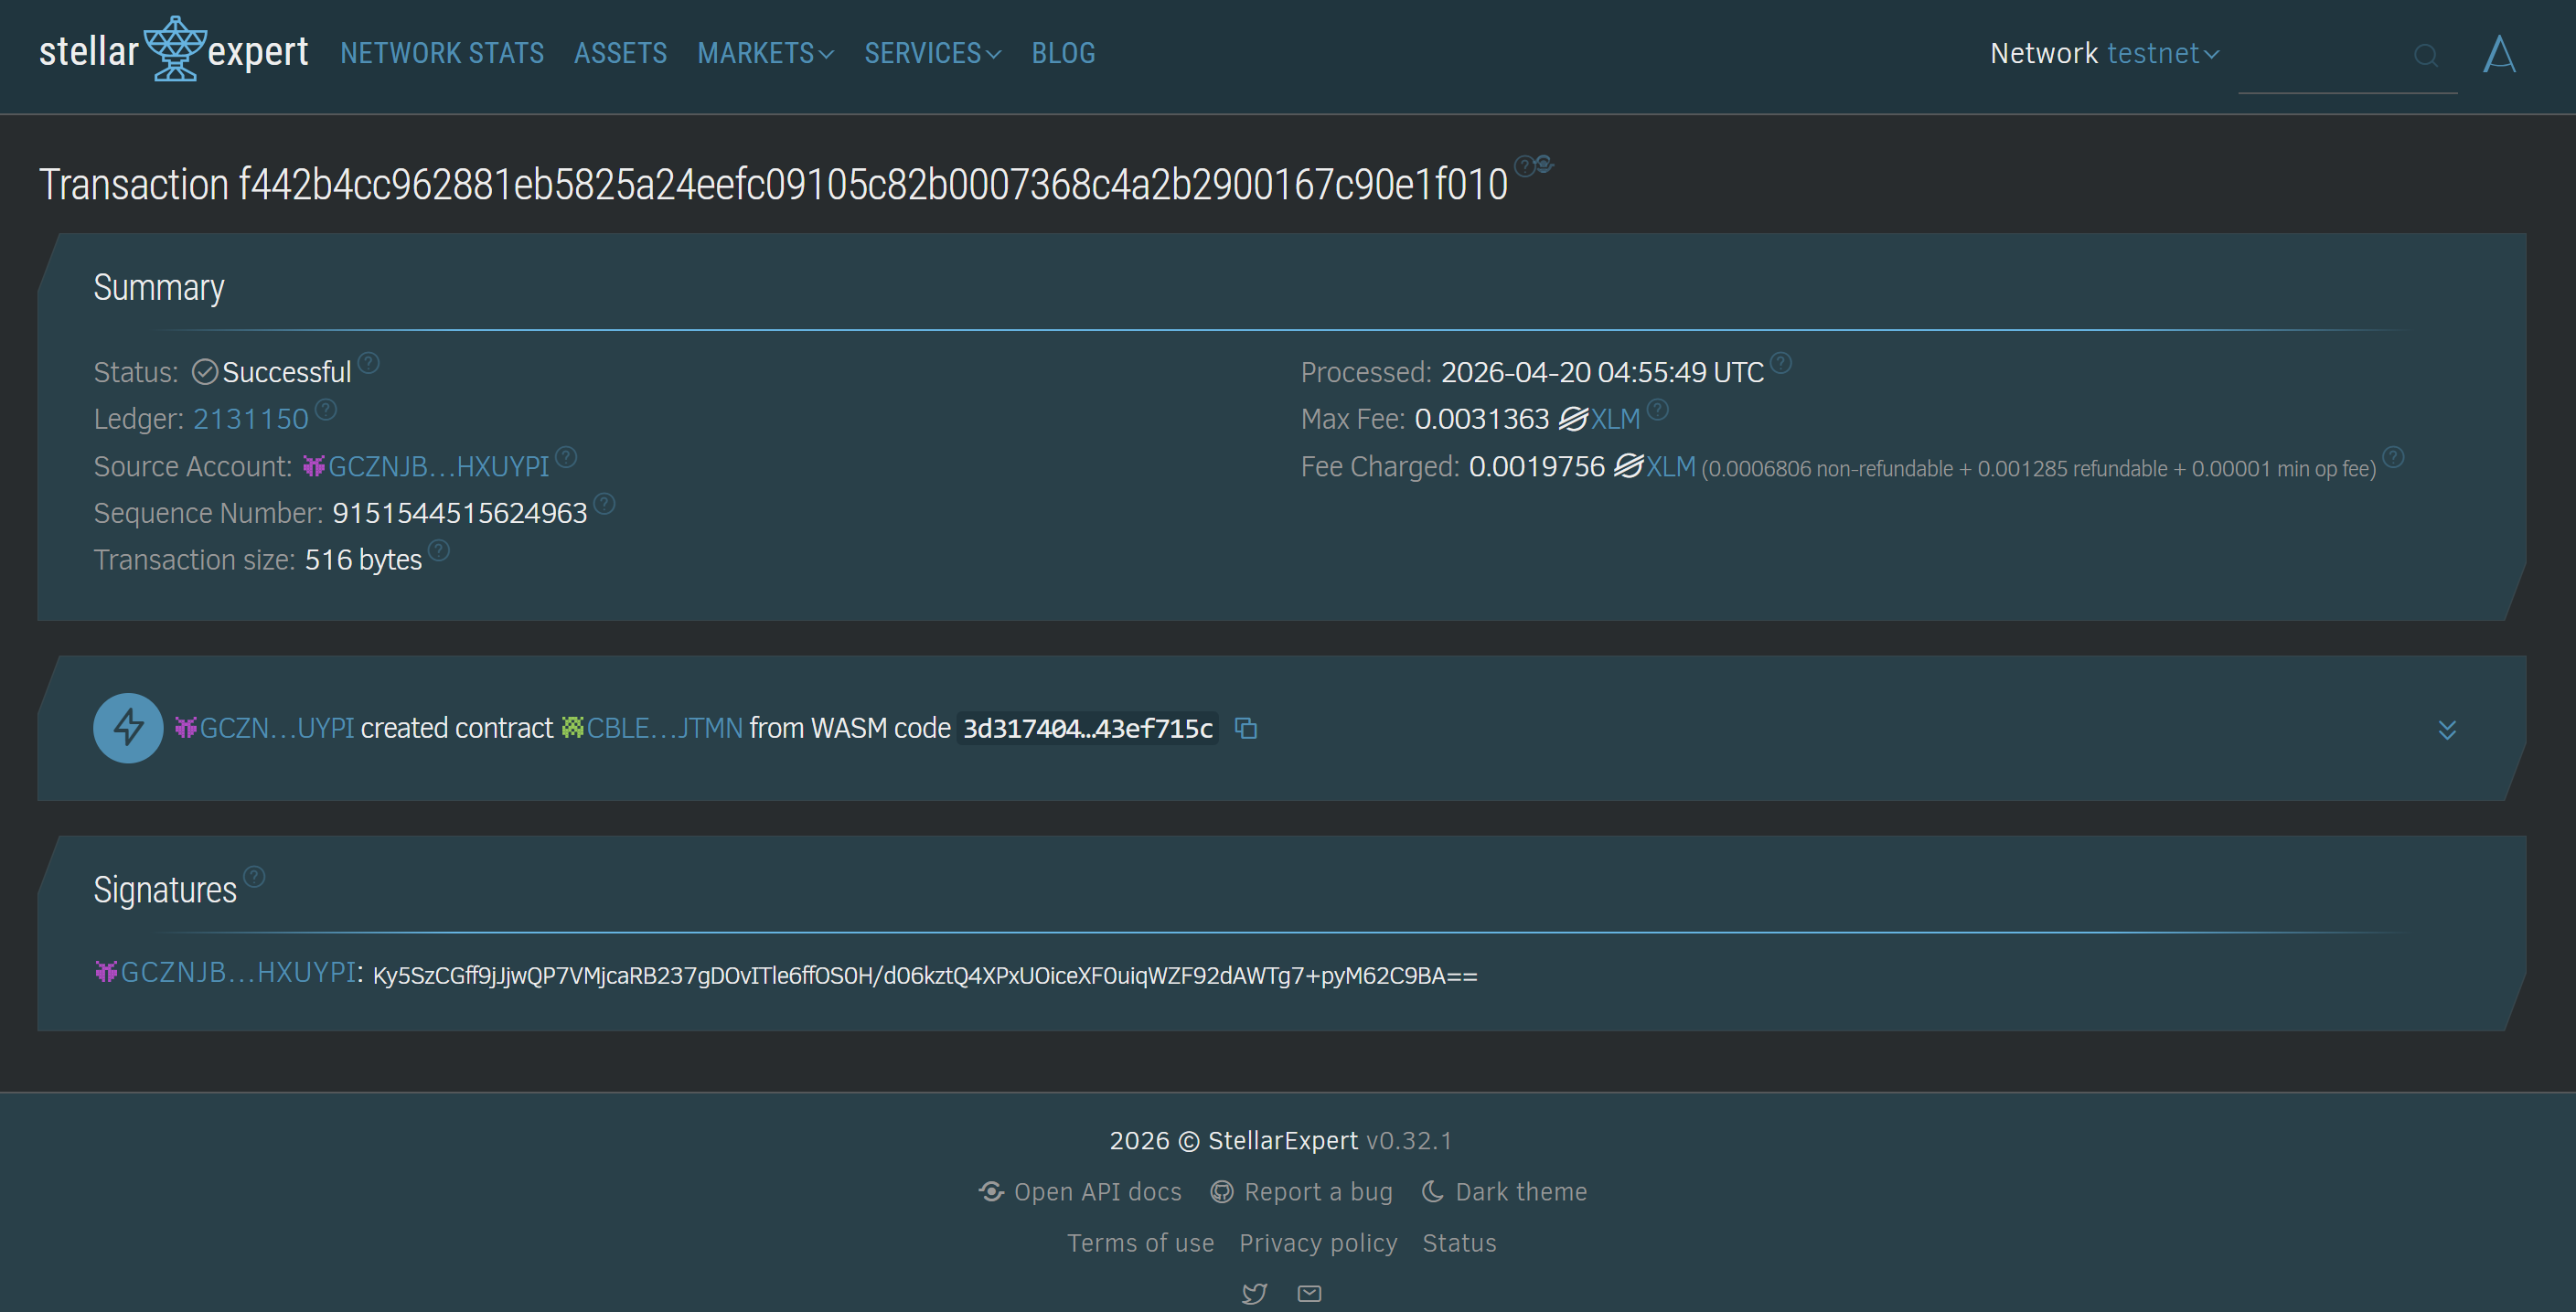
Task: Open ledger 2131150 link
Action: 250,418
